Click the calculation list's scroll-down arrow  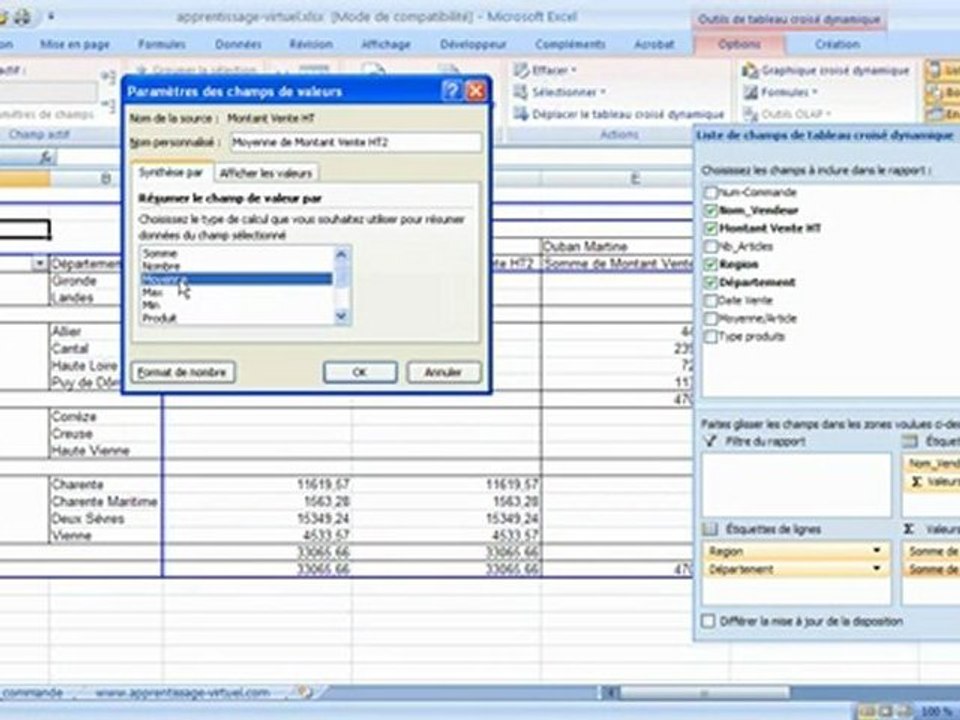342,316
